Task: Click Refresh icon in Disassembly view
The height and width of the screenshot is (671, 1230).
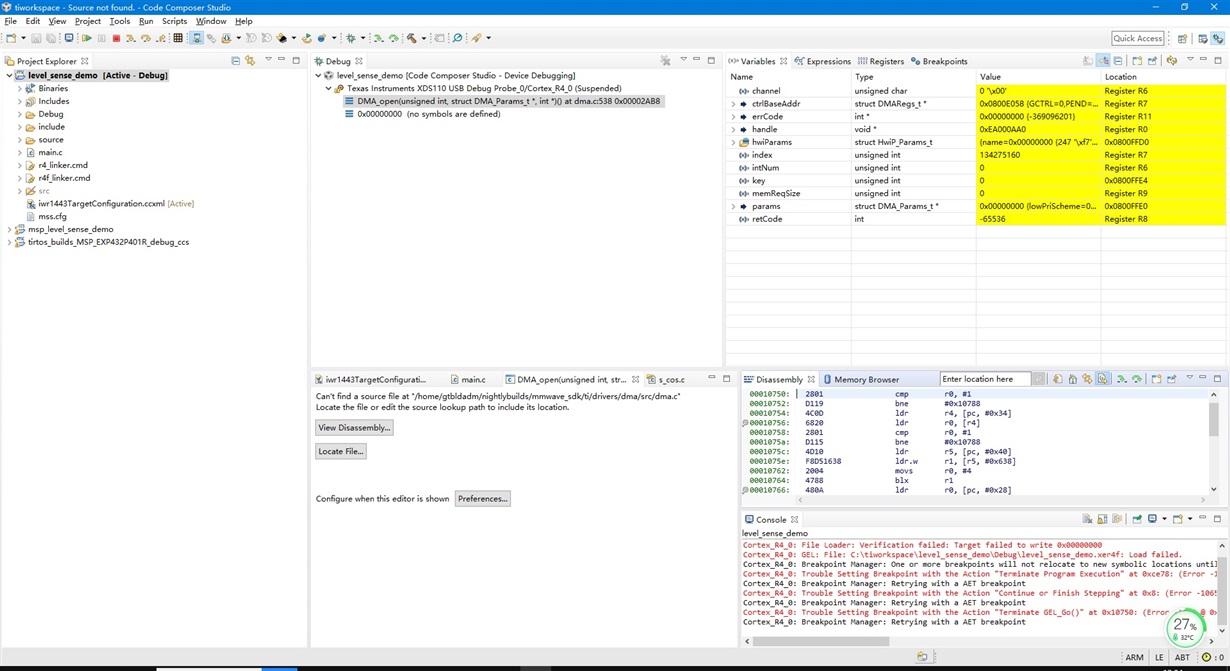Action: [x=1057, y=380]
